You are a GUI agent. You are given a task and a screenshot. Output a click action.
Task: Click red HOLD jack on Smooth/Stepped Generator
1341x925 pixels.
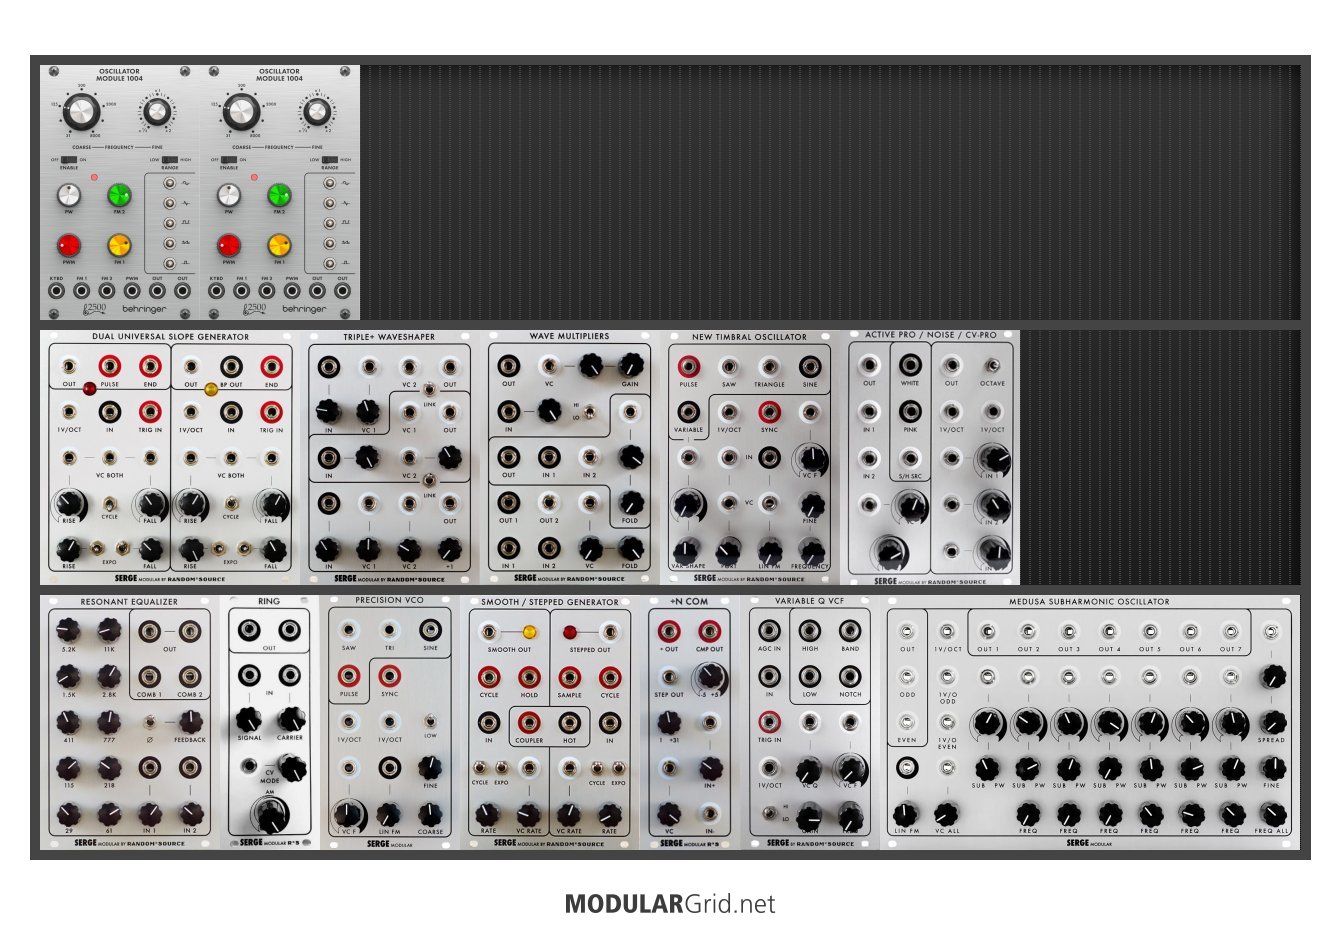point(529,677)
